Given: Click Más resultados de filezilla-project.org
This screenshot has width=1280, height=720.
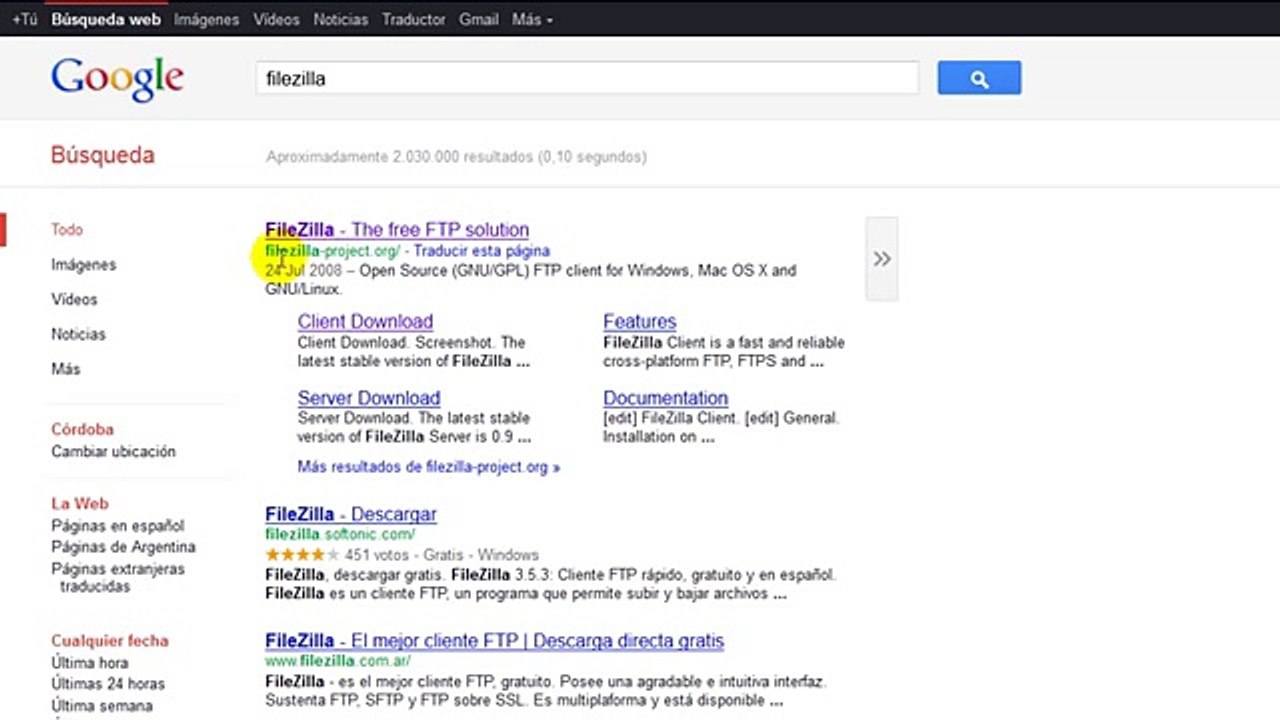Looking at the screenshot, I should click(429, 467).
